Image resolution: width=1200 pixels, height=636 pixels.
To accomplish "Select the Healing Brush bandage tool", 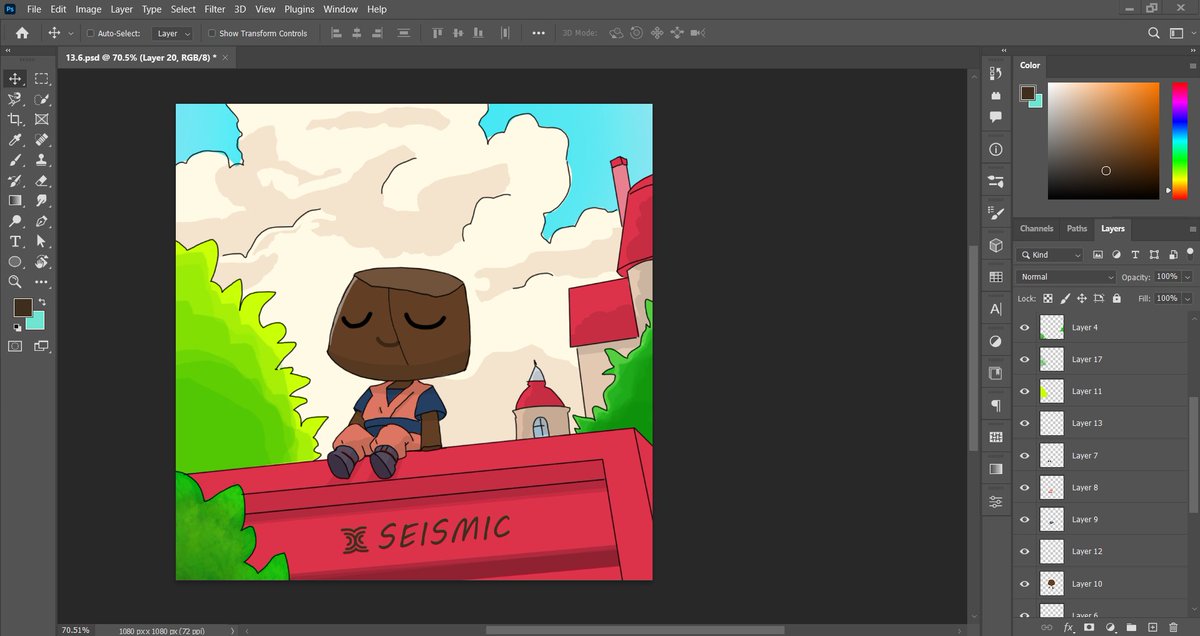I will [42, 140].
